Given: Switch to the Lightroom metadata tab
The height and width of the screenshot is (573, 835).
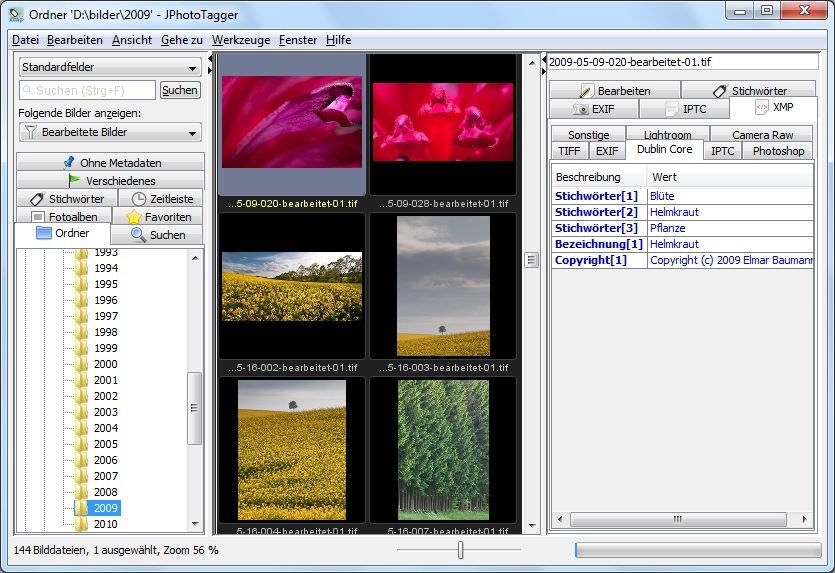Looking at the screenshot, I should click(x=667, y=135).
